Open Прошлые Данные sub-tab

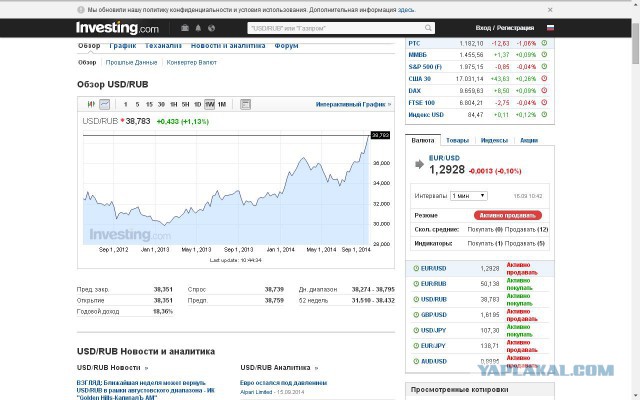pos(131,62)
